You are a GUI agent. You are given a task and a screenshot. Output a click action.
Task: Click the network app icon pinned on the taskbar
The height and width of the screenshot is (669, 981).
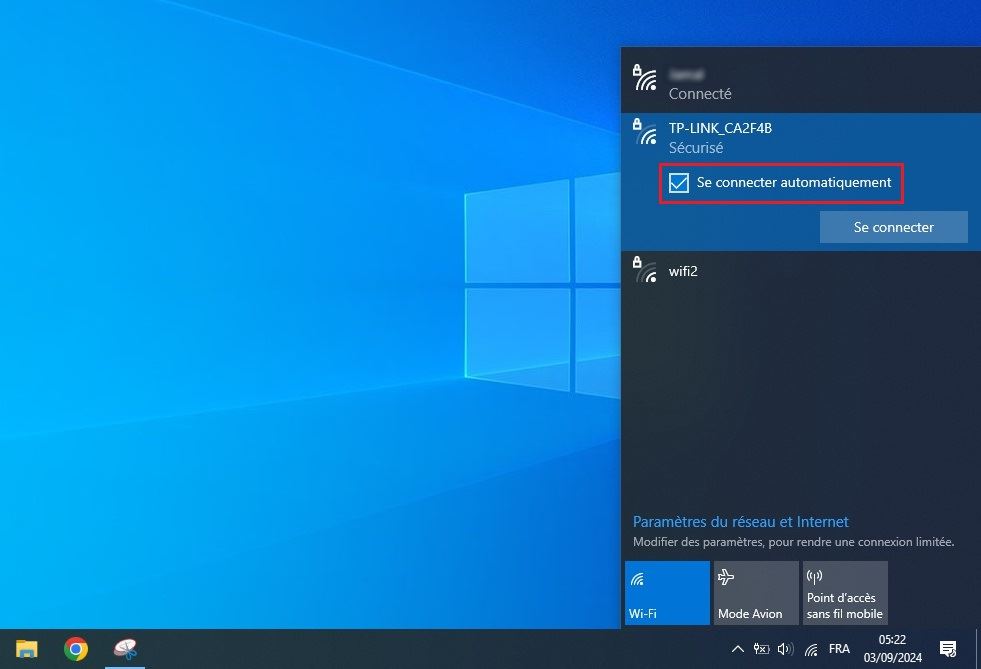(124, 649)
